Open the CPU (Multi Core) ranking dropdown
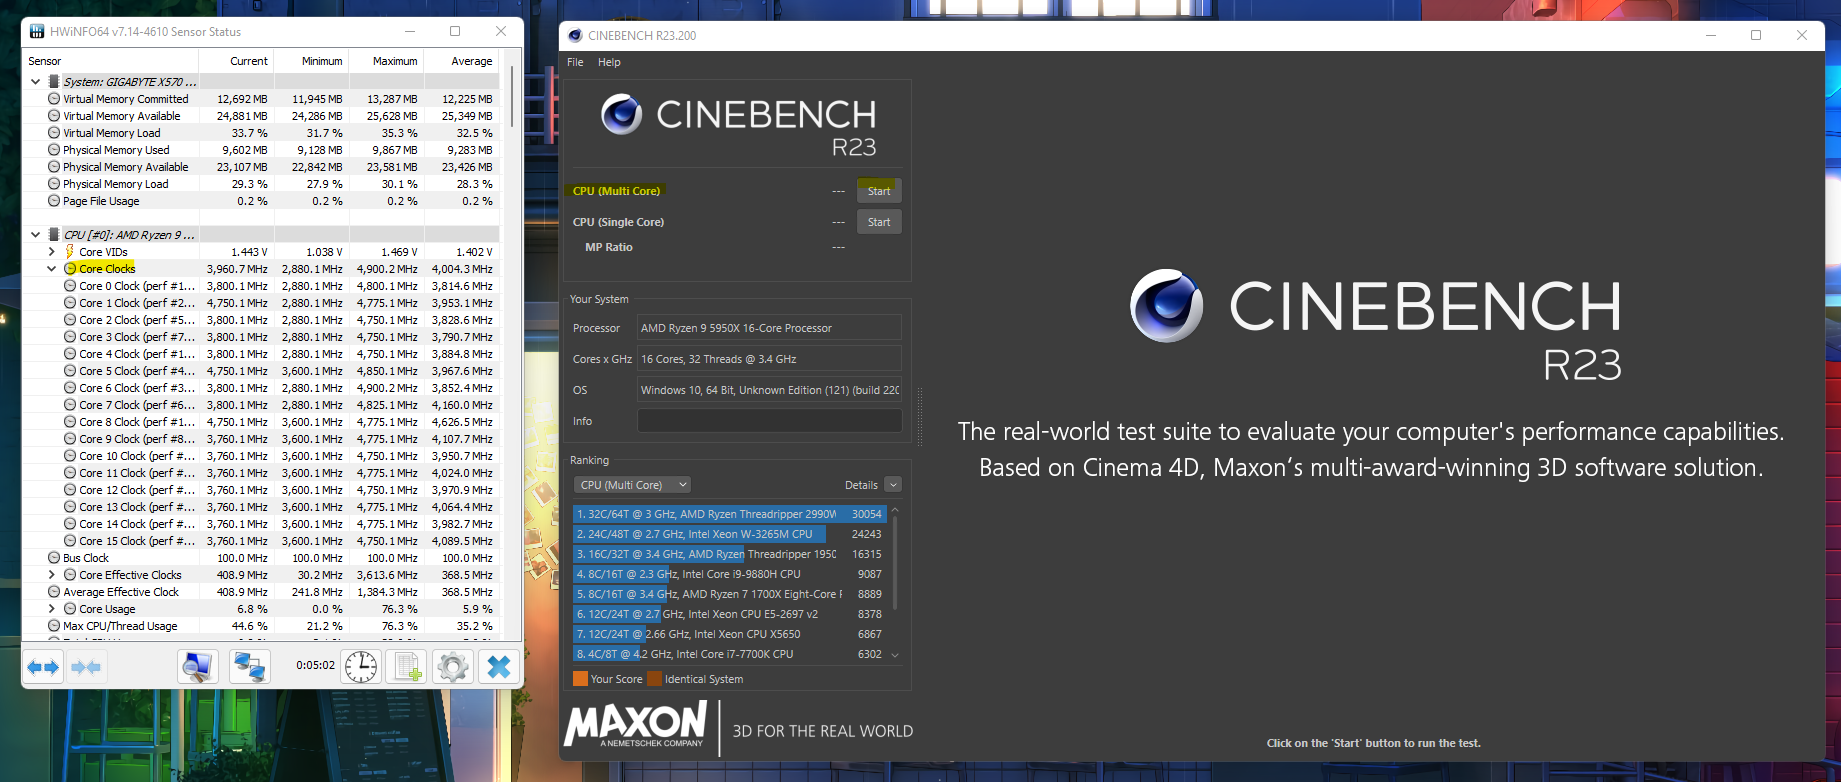Screen dimensions: 1841x782 [633, 485]
